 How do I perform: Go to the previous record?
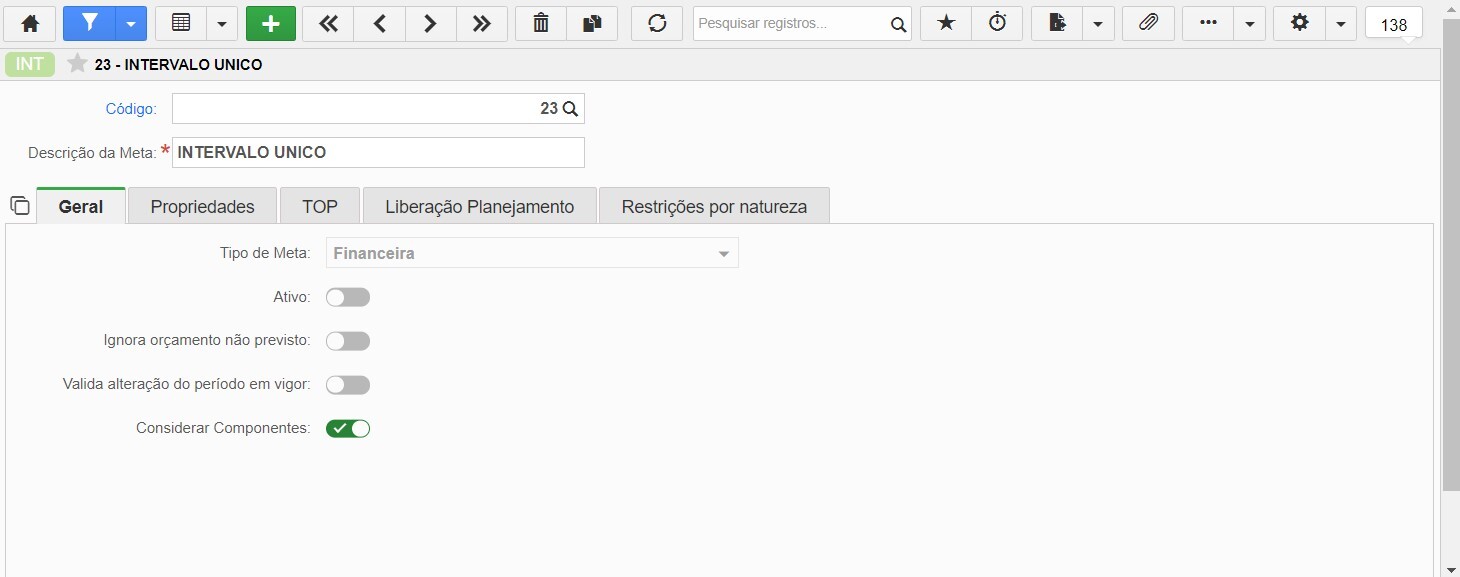pyautogui.click(x=380, y=23)
